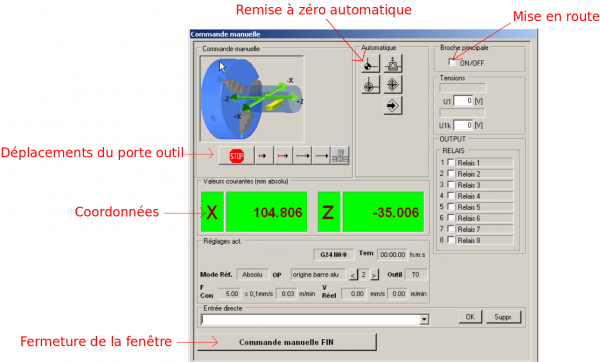Tick the Relais 8 checkbox
The width and height of the screenshot is (600, 362).
pos(451,240)
